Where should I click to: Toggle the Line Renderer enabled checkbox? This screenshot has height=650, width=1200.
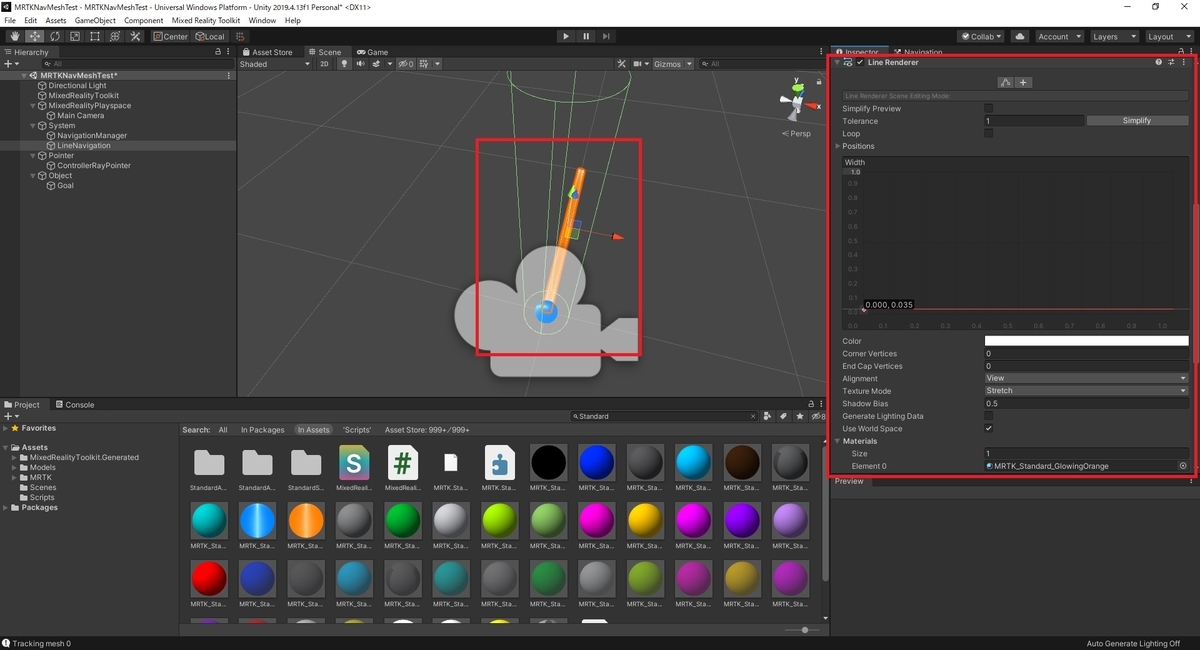point(860,62)
